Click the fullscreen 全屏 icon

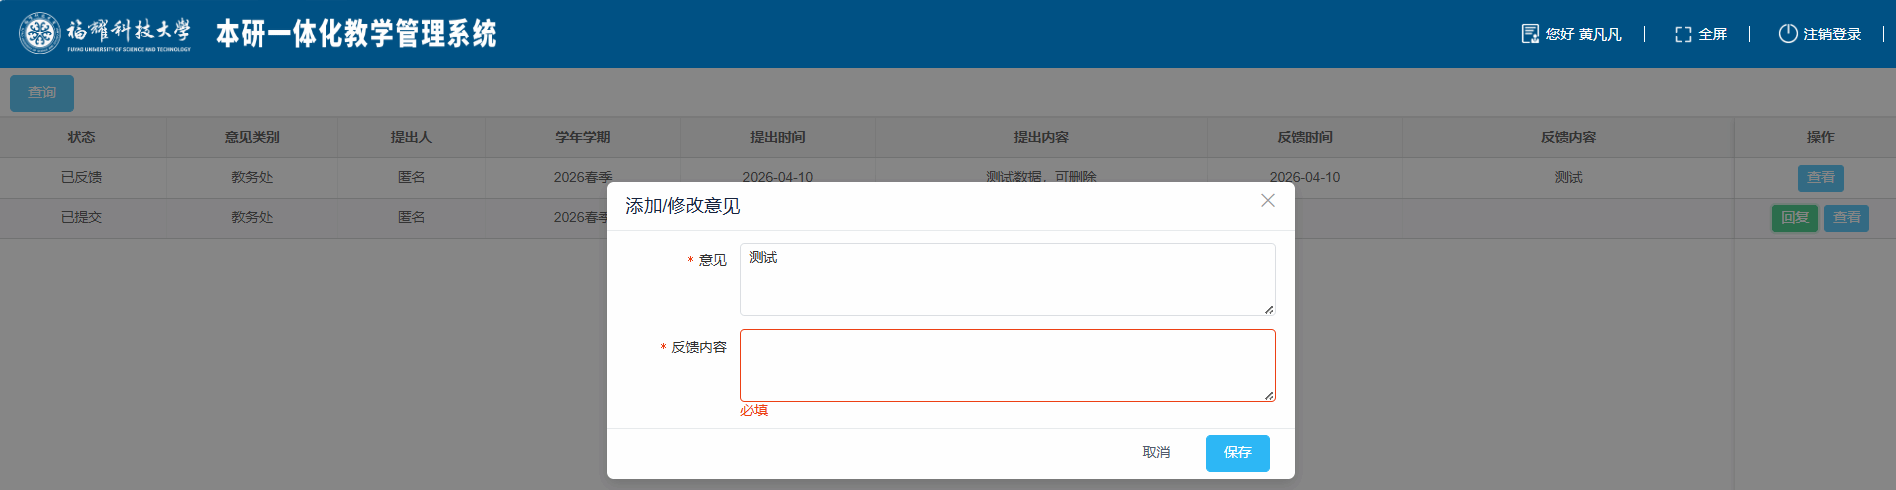click(1683, 34)
